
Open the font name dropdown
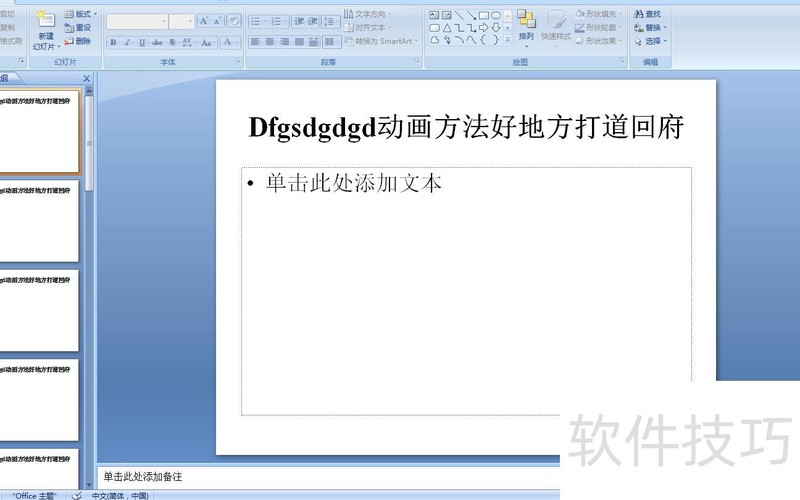(x=163, y=21)
